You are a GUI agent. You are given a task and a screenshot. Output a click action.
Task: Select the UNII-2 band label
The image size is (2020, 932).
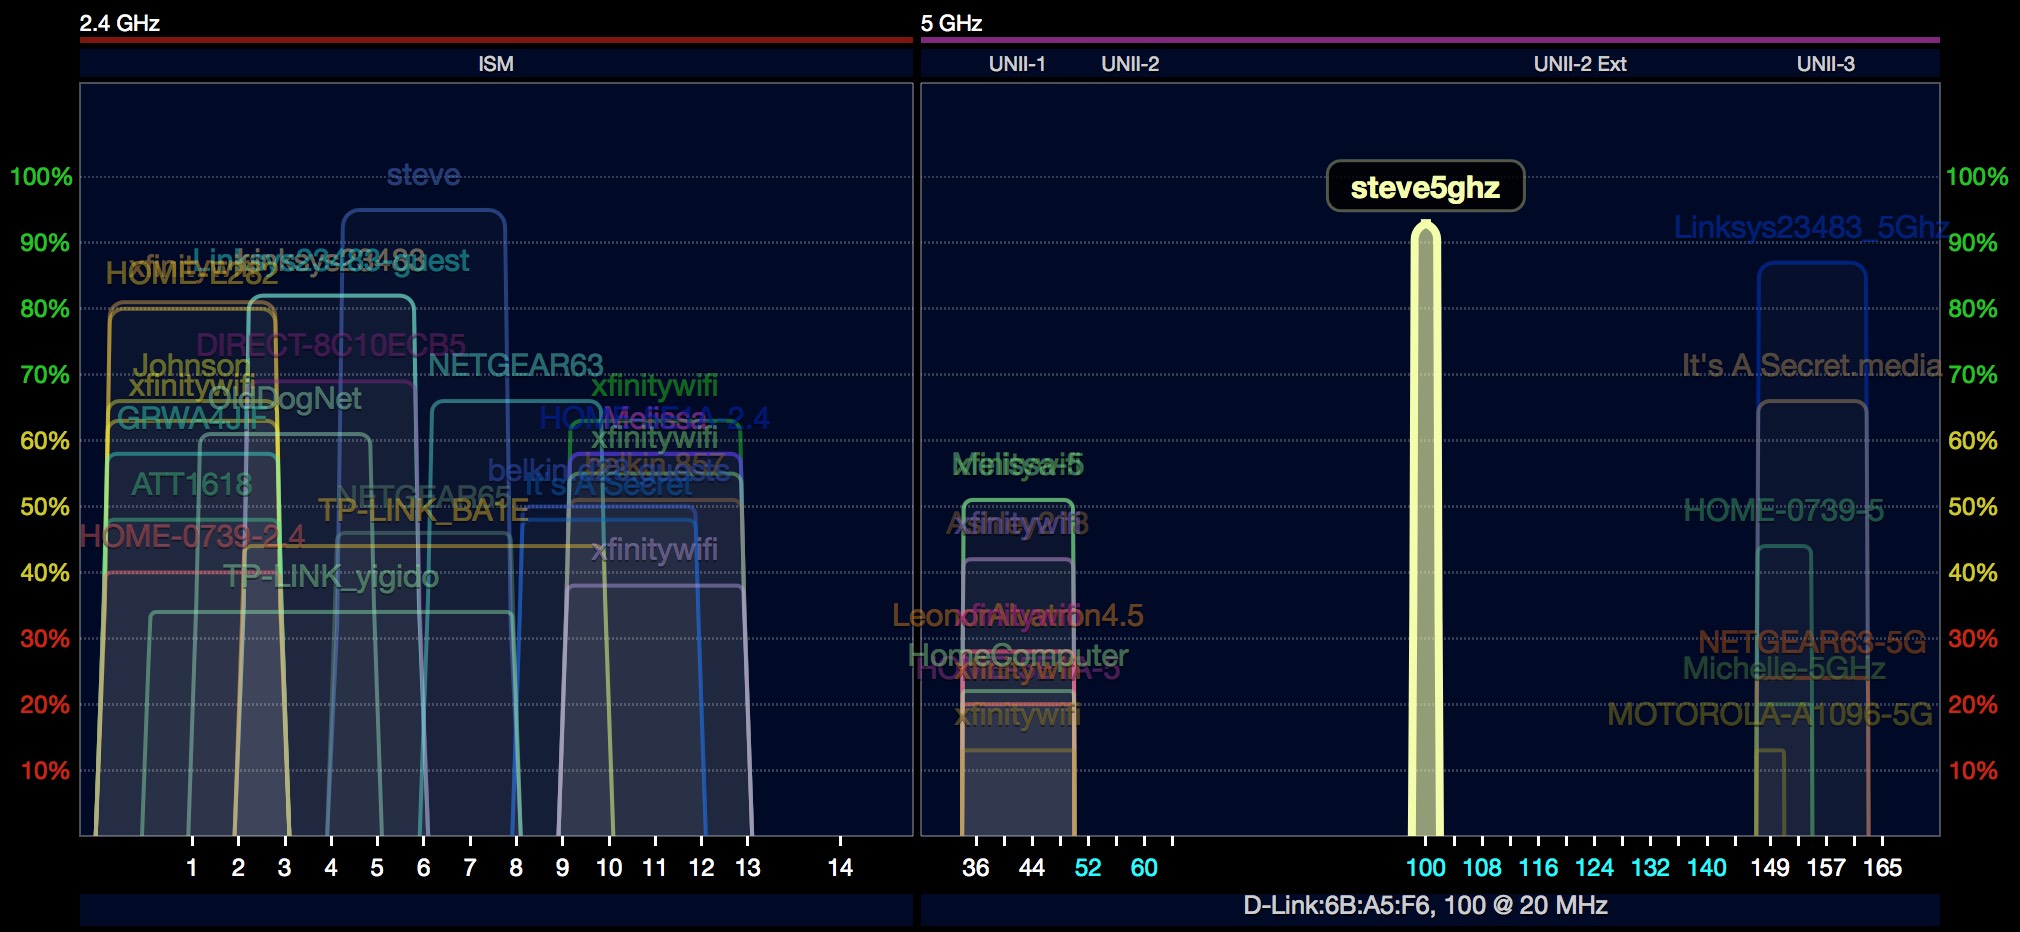click(x=1130, y=64)
